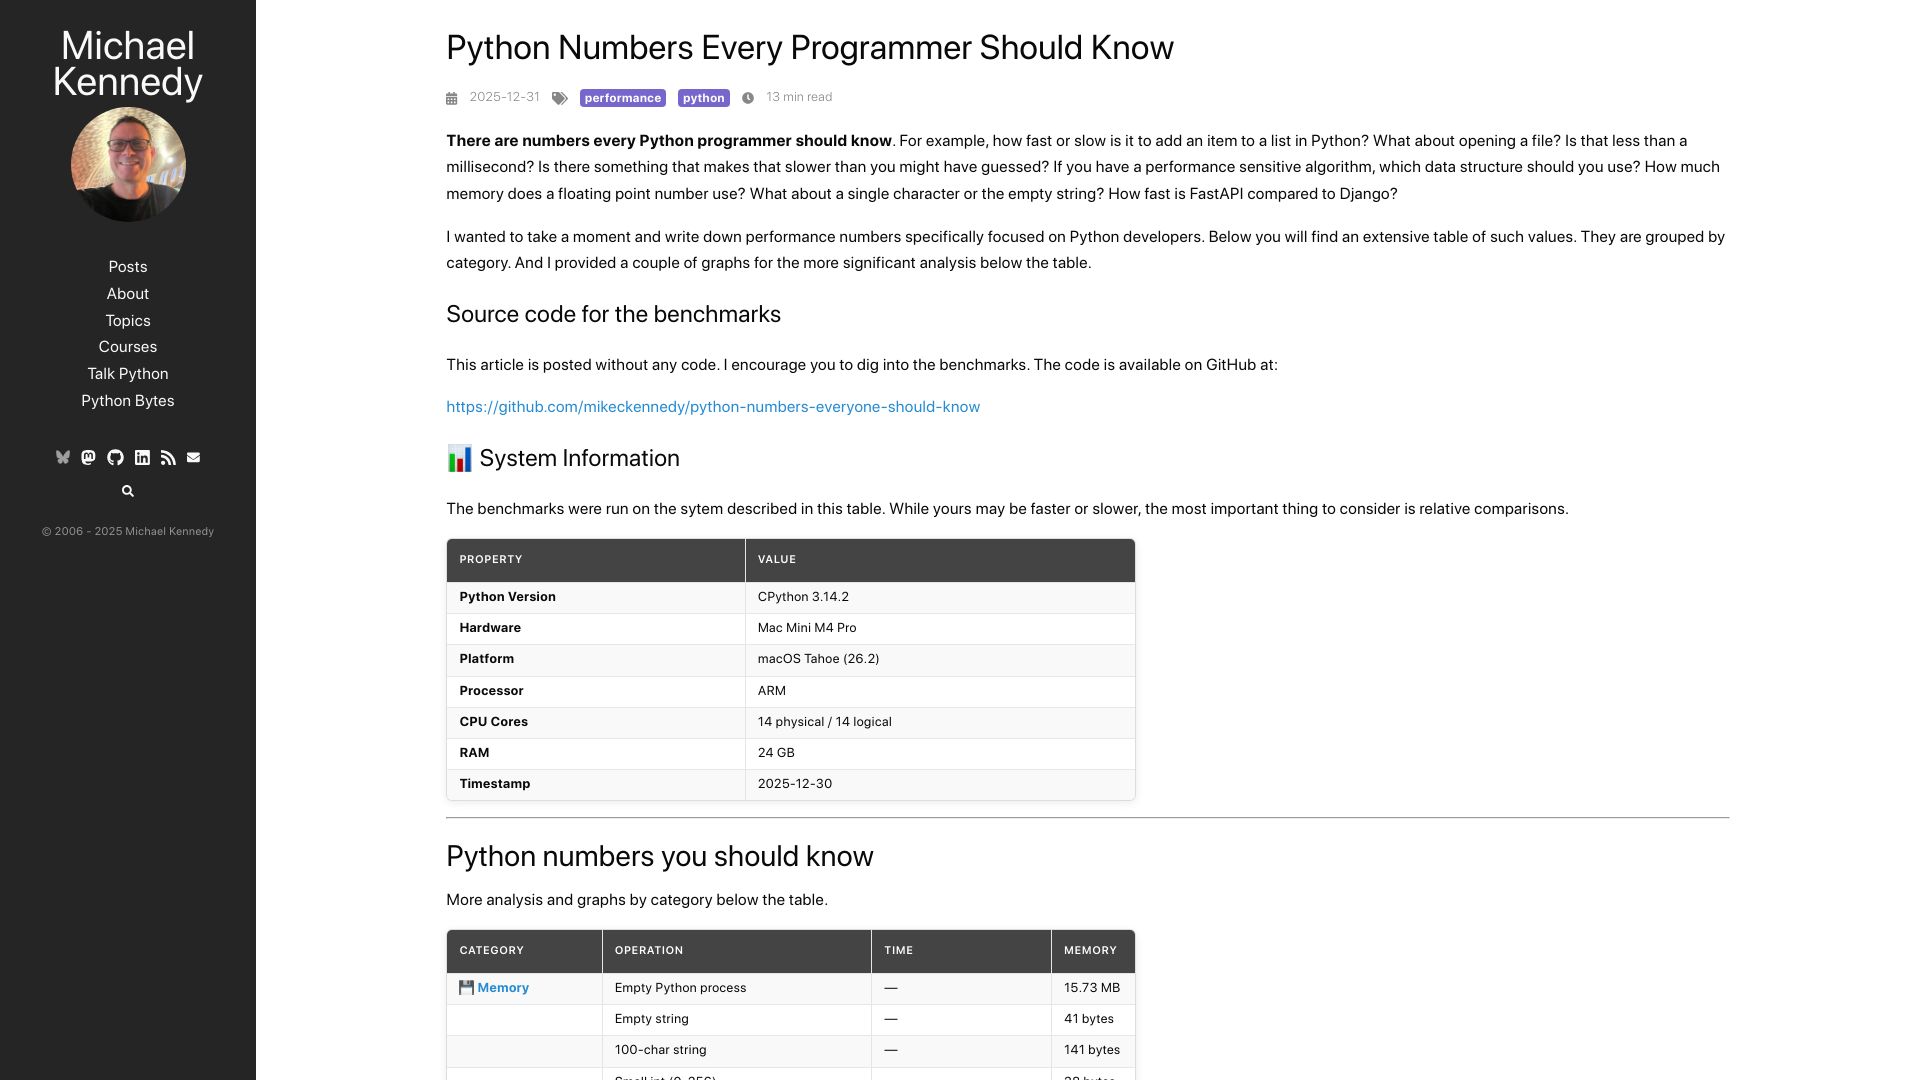
Task: Go to the About page
Action: click(x=128, y=293)
